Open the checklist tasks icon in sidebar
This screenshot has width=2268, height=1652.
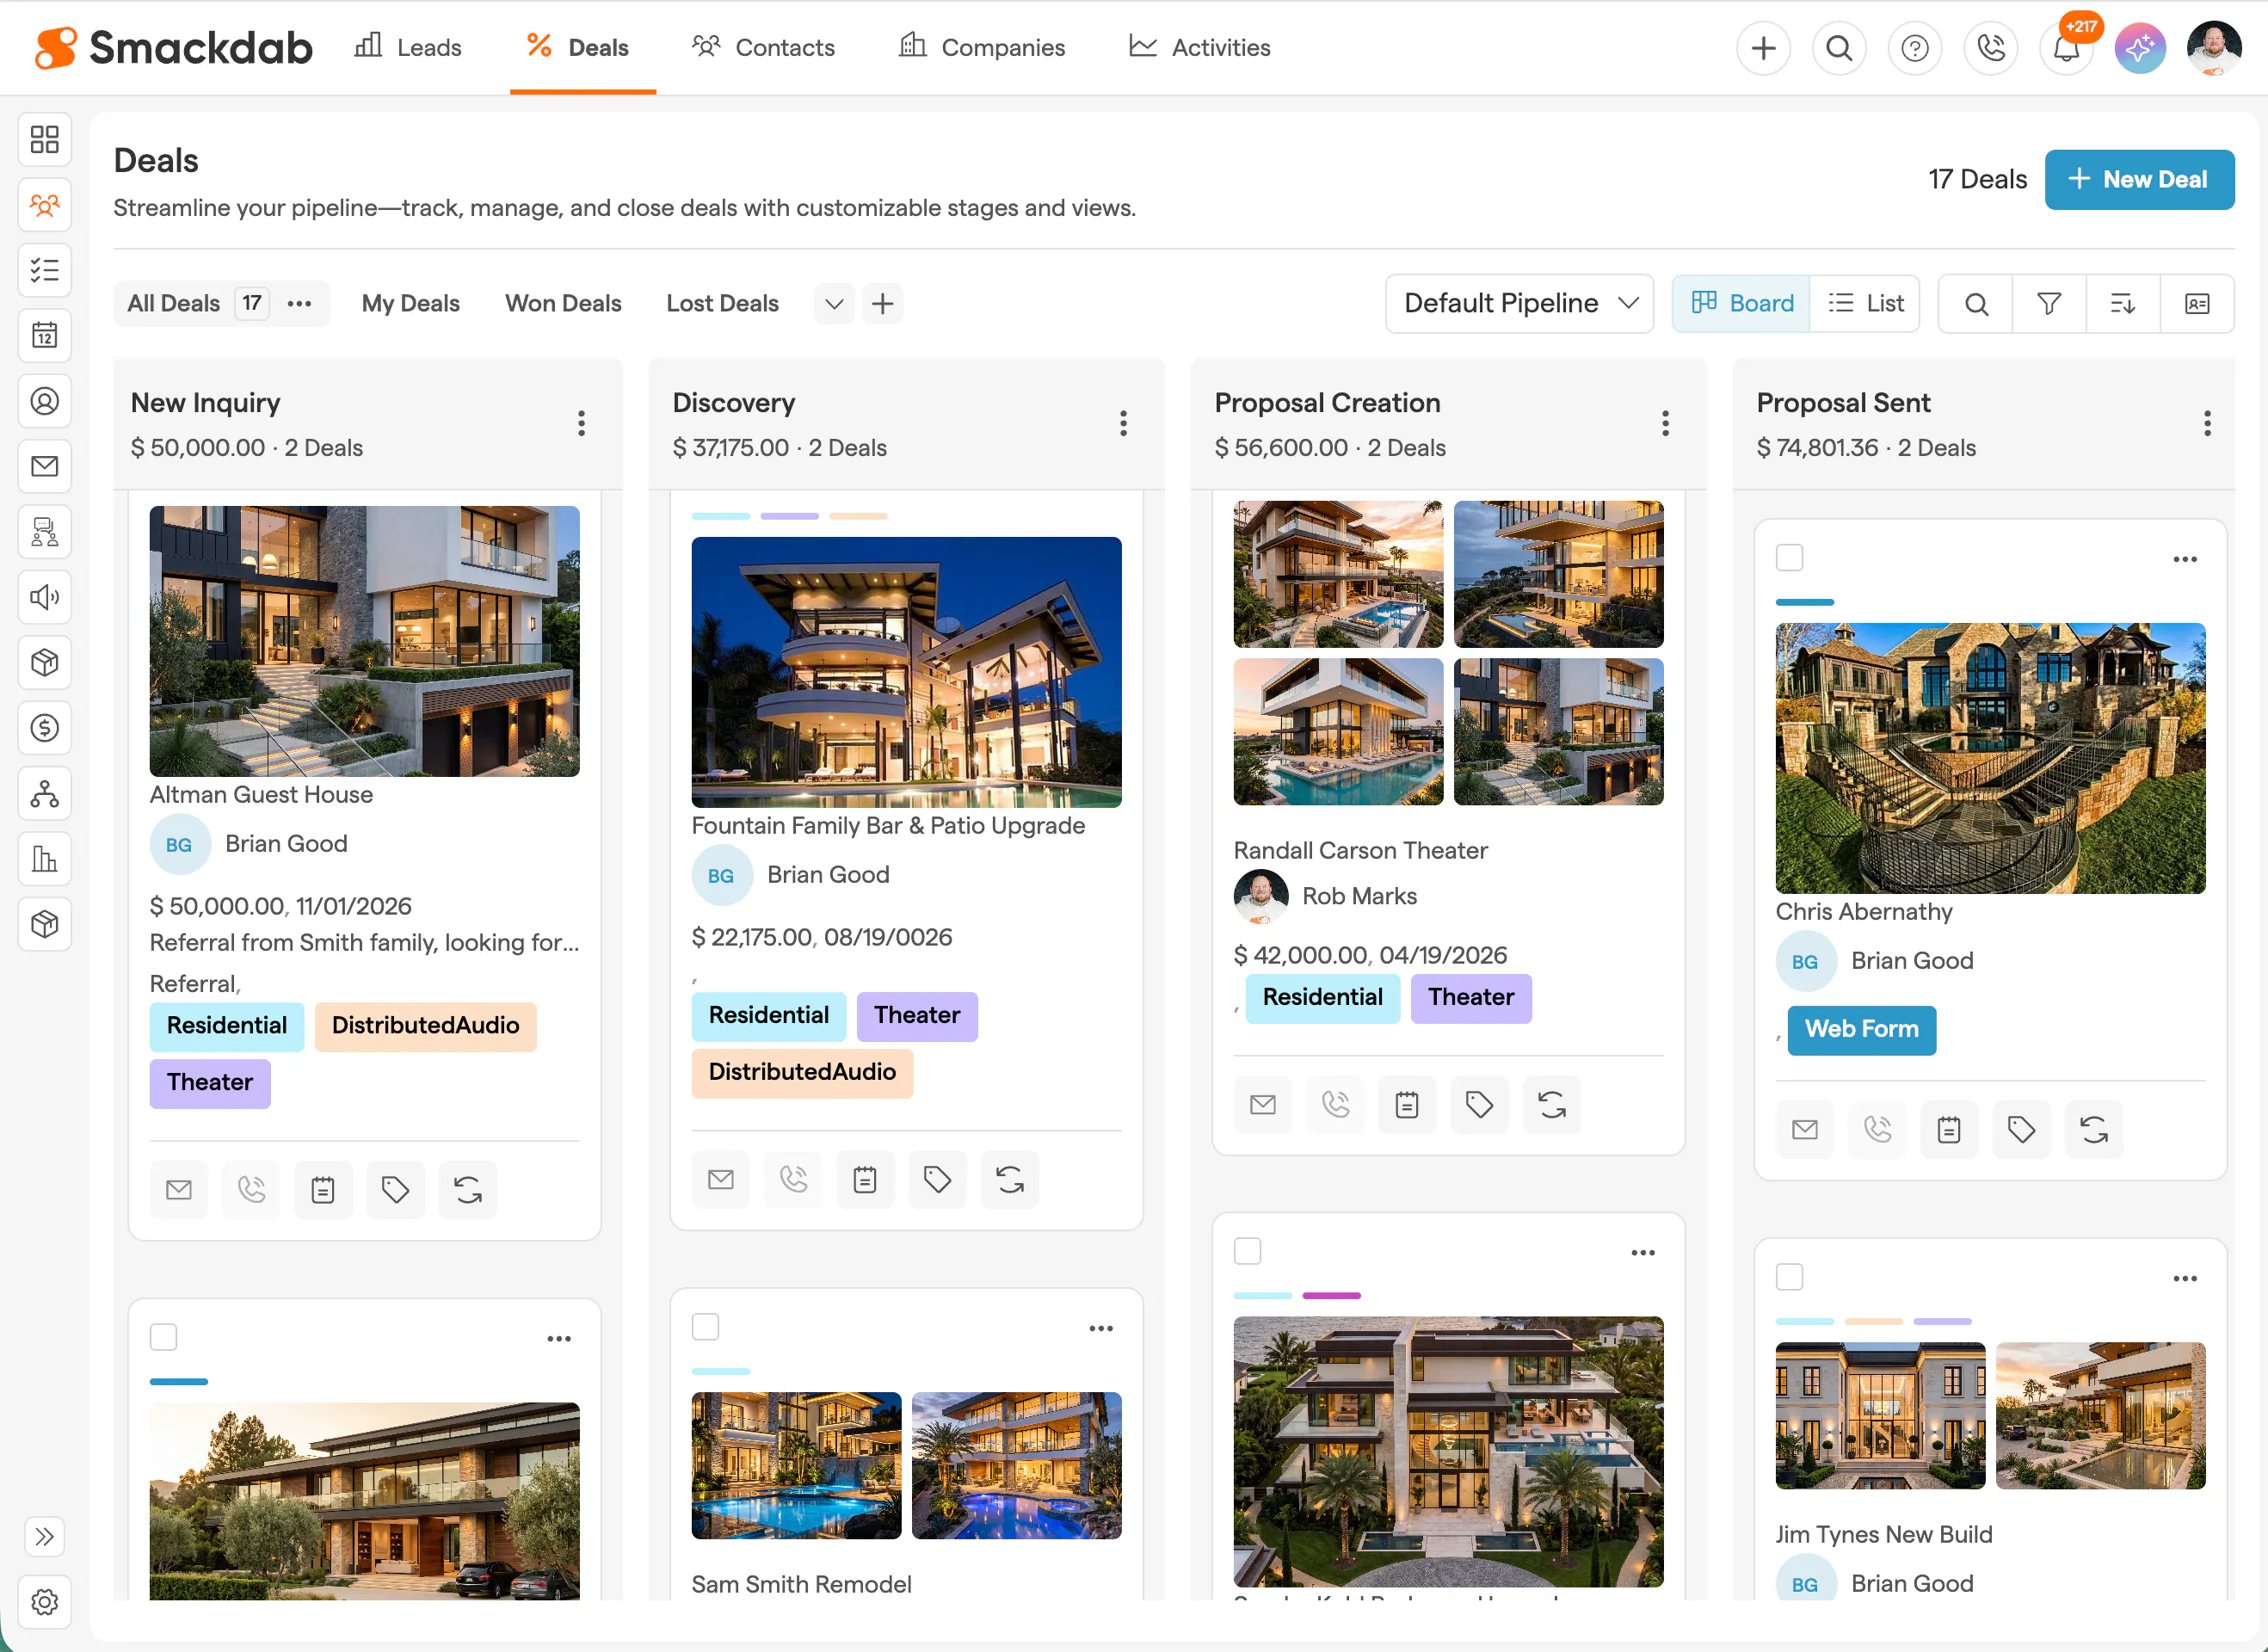click(45, 270)
